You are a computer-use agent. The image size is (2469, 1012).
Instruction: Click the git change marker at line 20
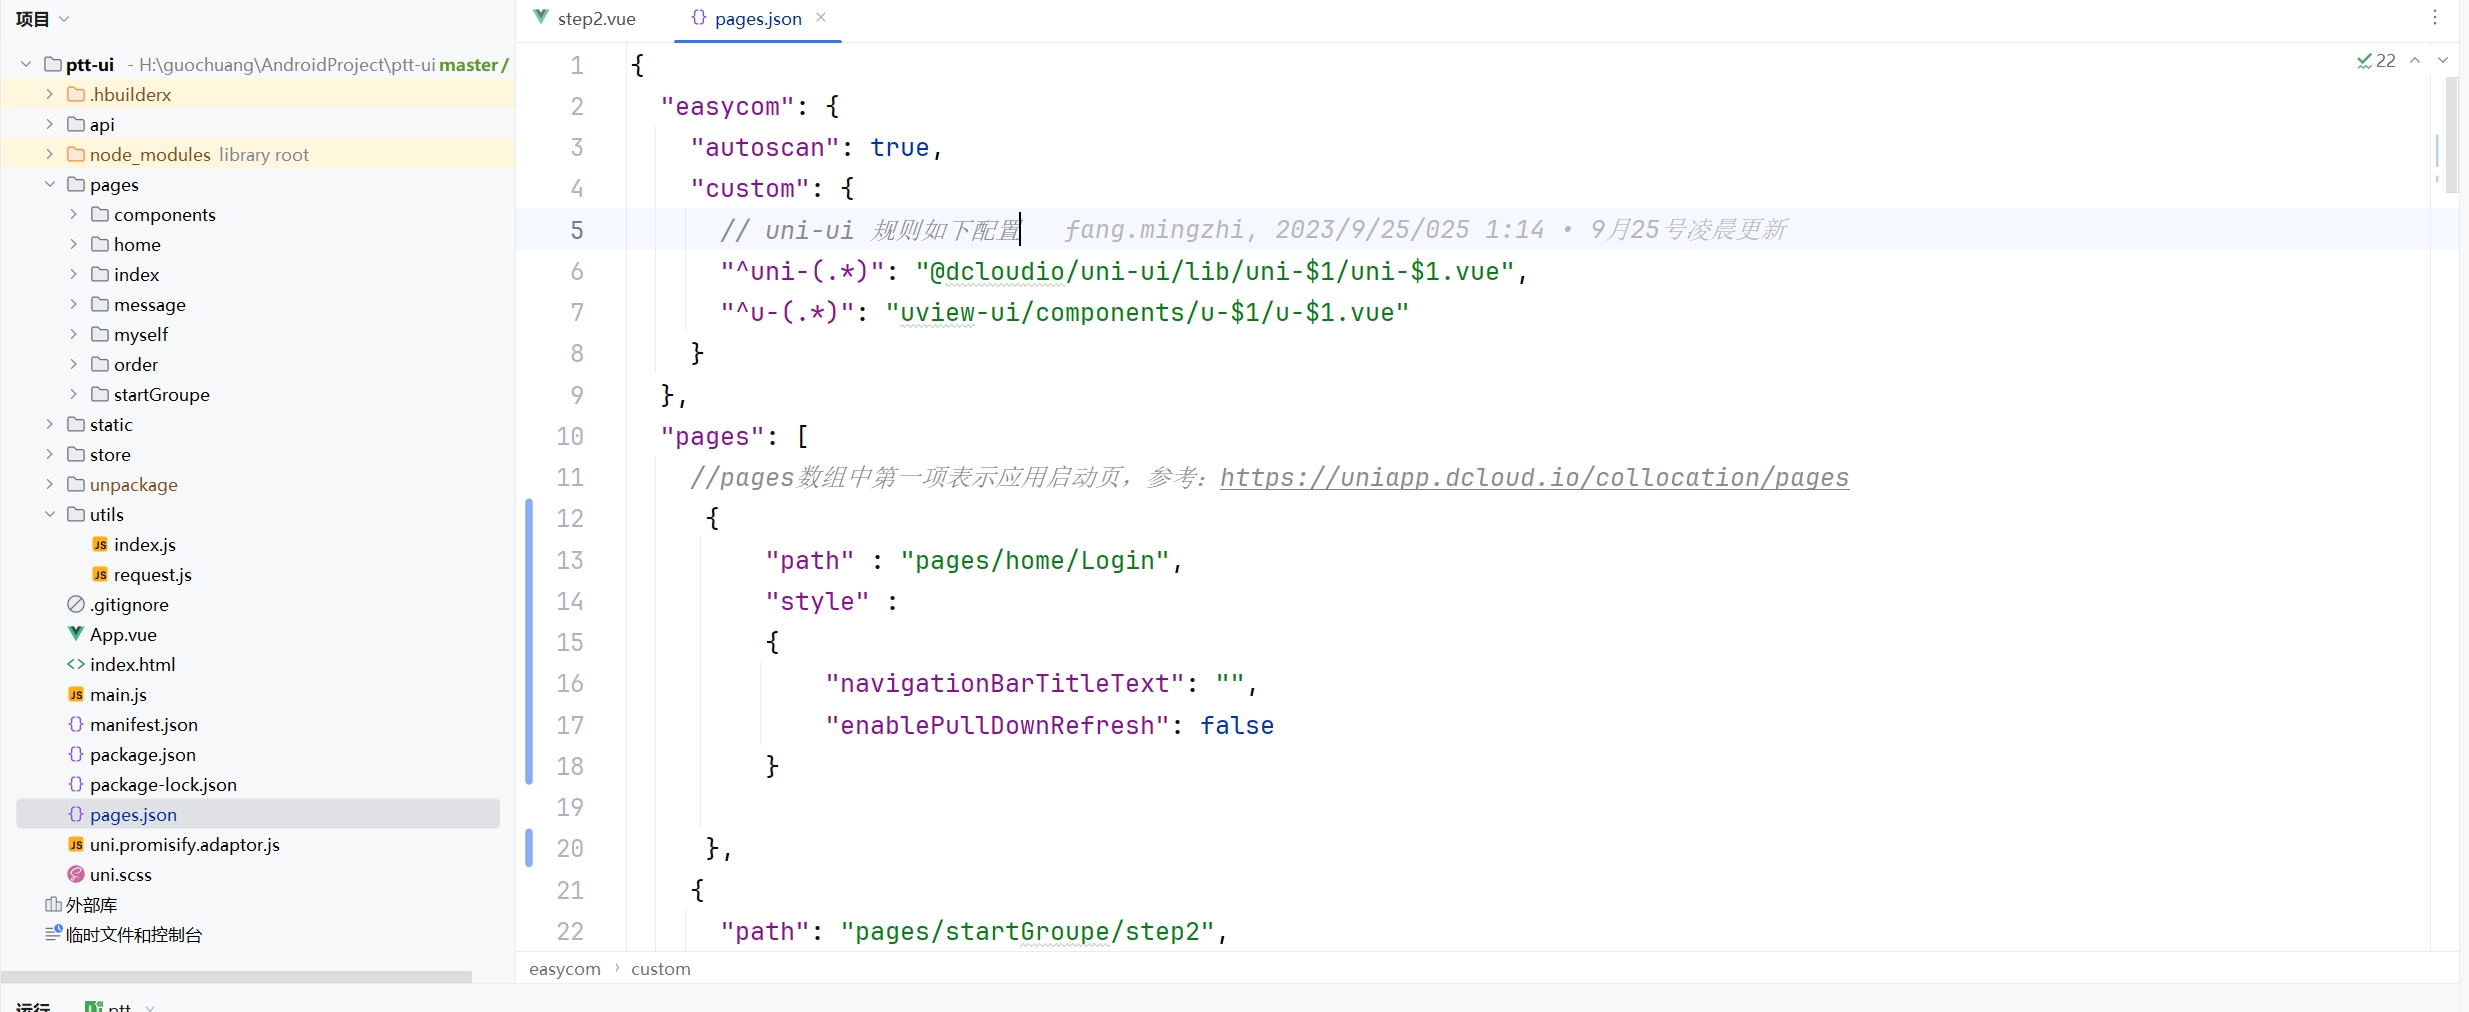point(529,848)
